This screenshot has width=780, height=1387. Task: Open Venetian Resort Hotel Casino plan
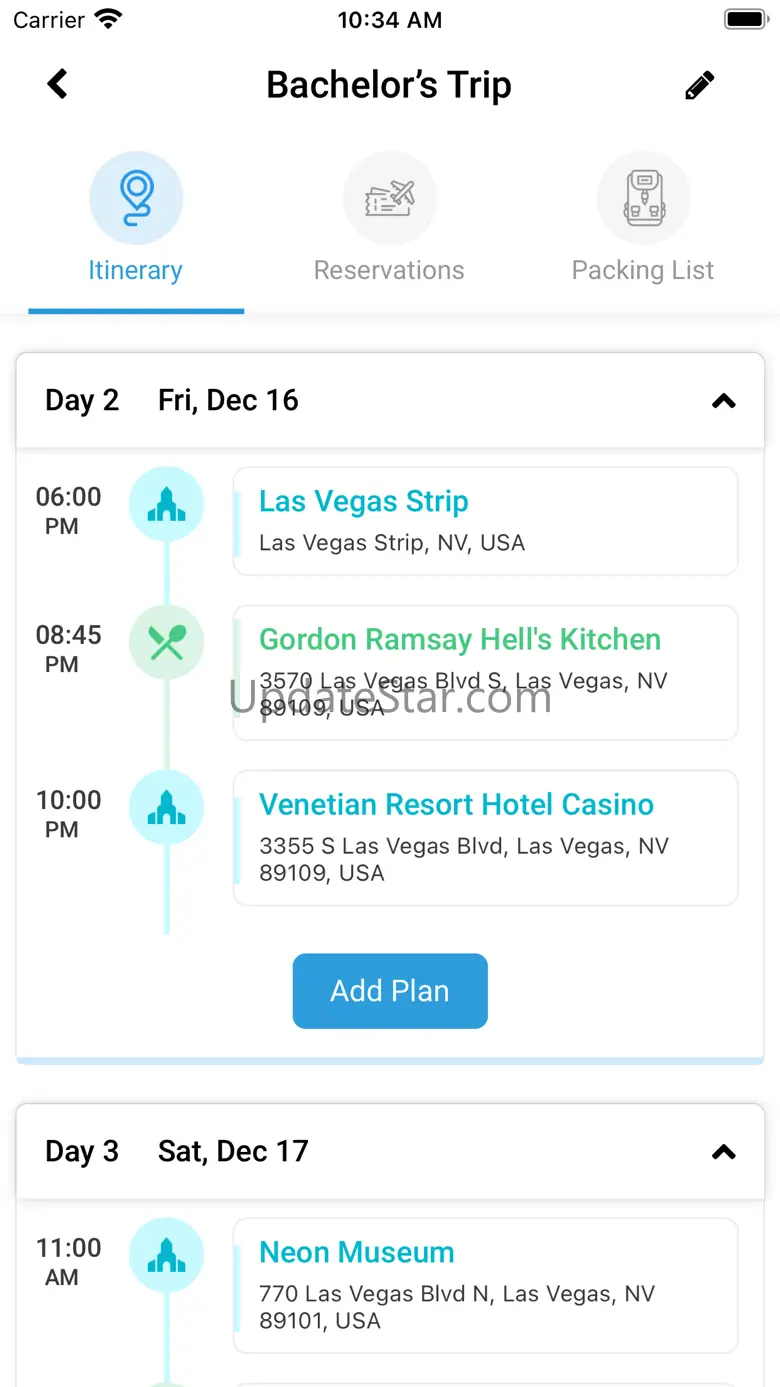[486, 837]
